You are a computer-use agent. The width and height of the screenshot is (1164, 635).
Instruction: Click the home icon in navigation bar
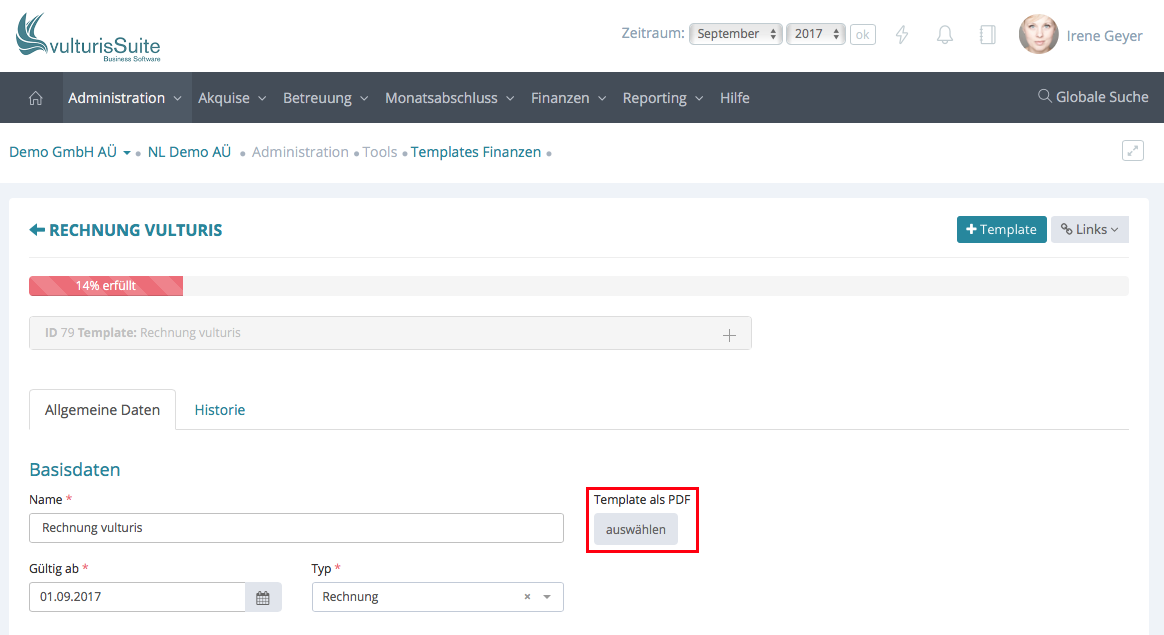[x=36, y=98]
